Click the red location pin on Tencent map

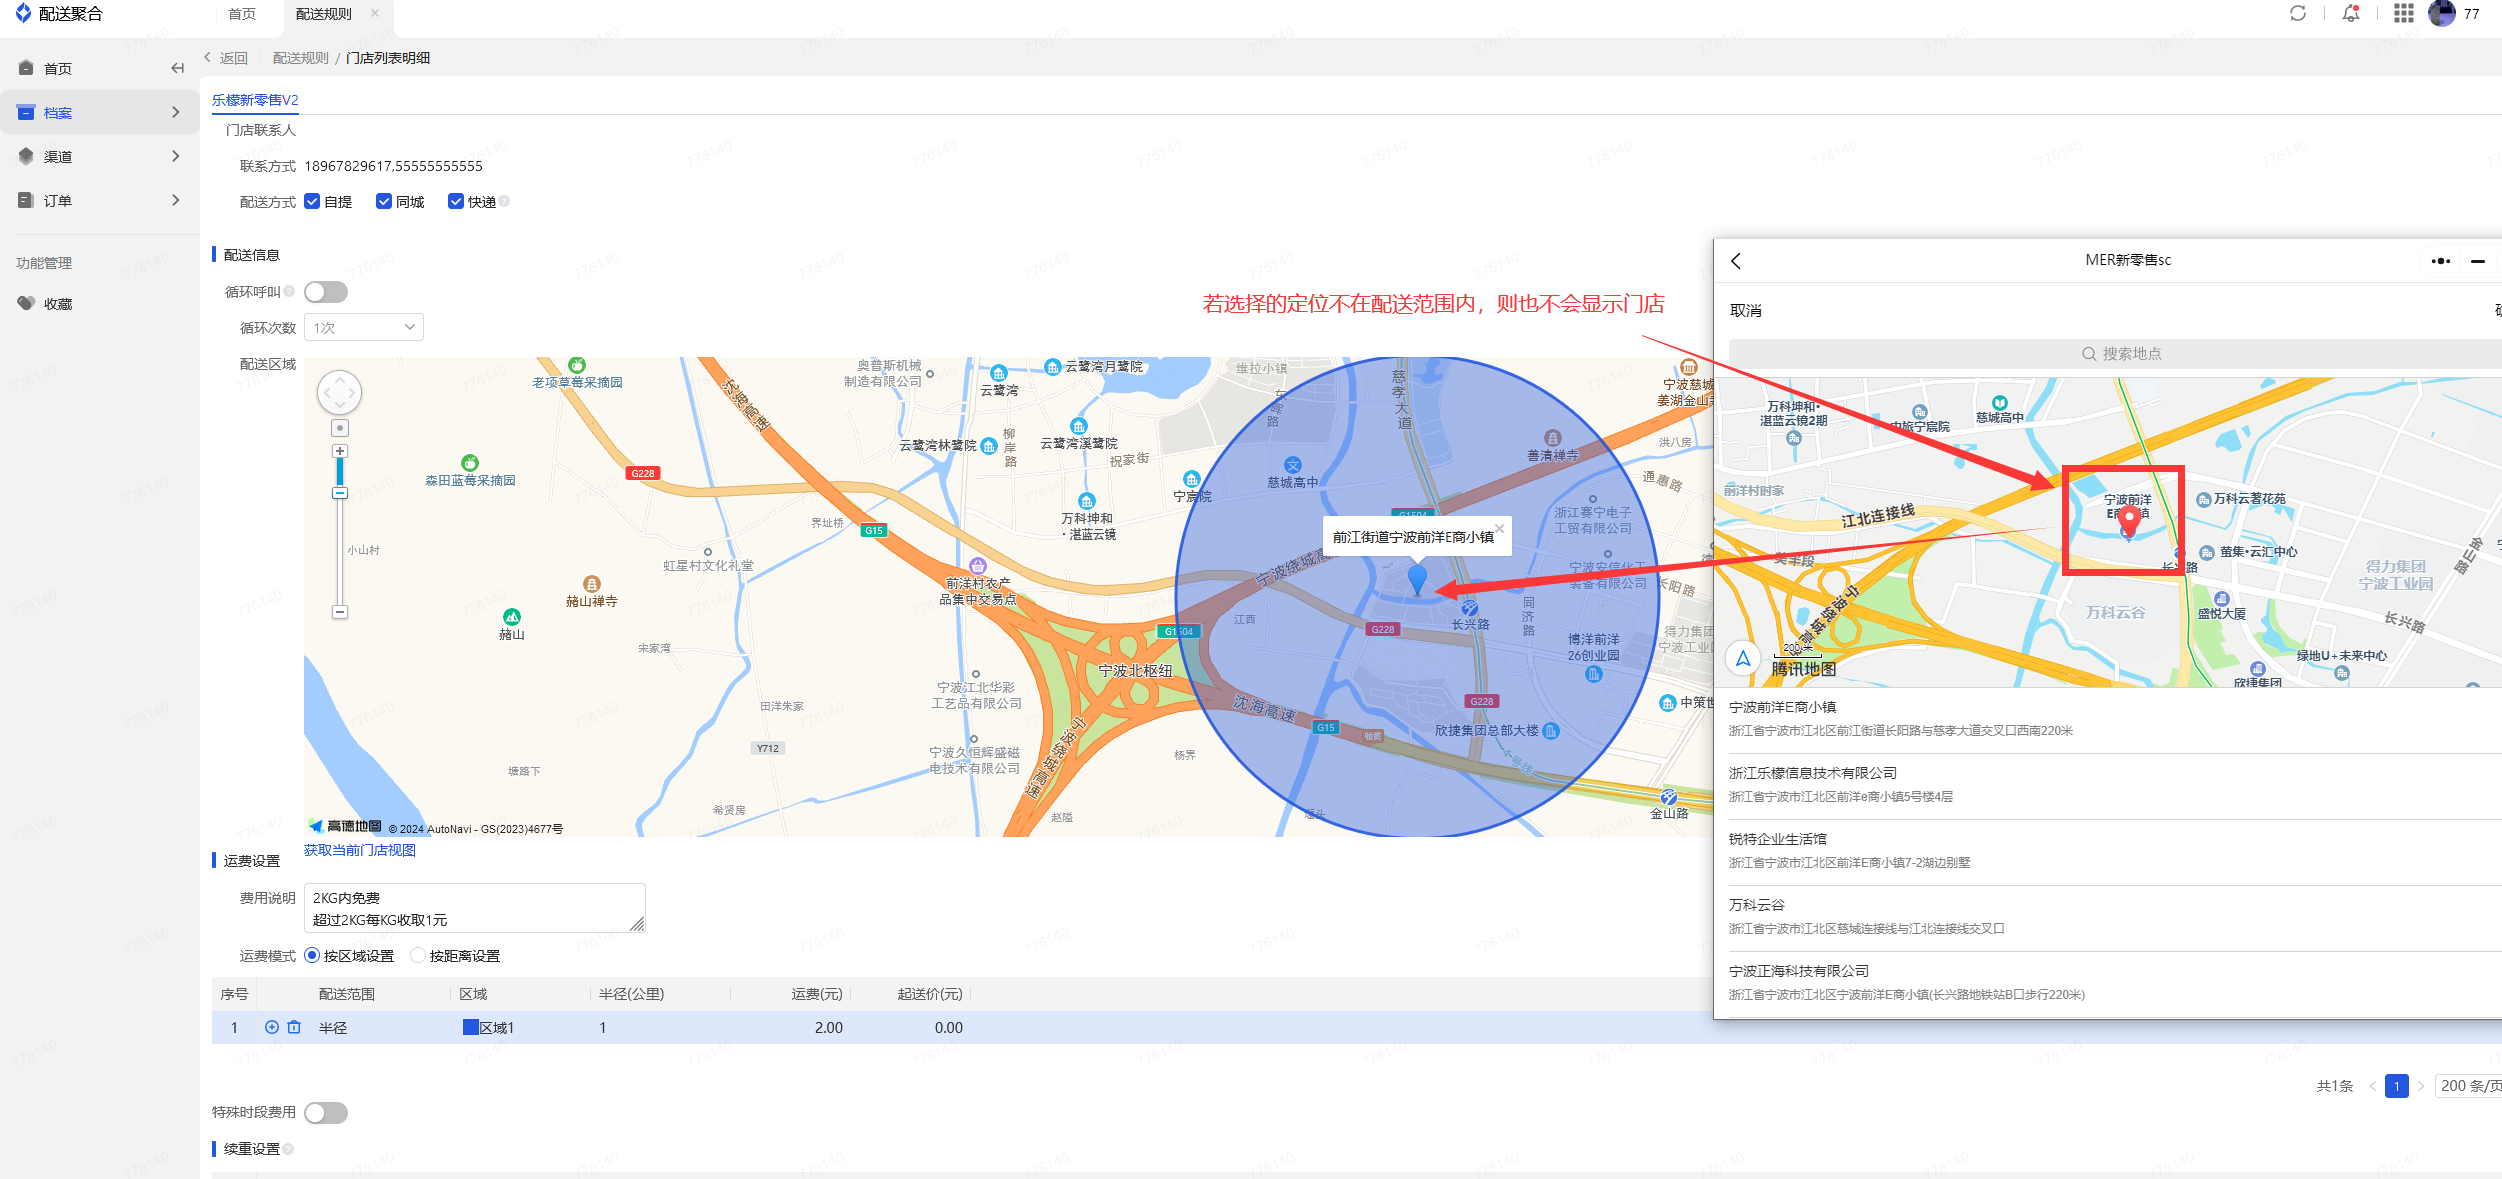[2130, 521]
